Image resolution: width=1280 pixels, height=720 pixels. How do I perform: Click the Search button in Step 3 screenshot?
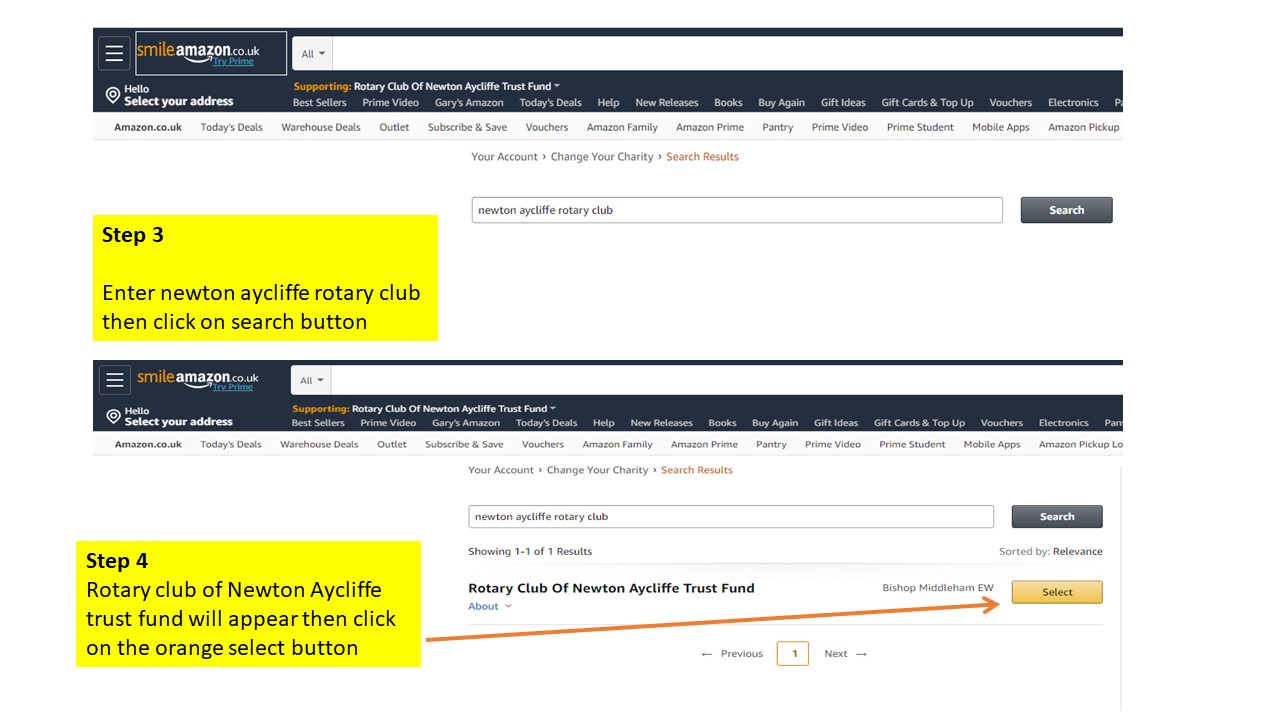point(1066,210)
